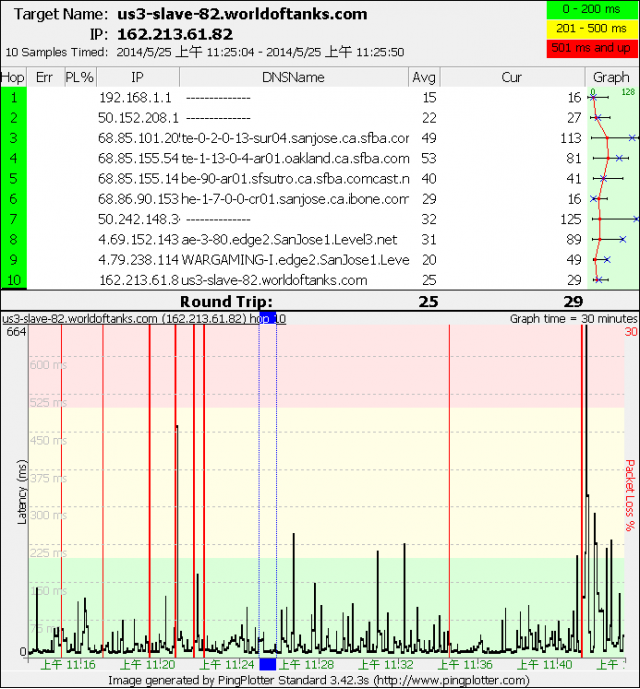Screen dimensions: 640x689
Task: Click the blue focus marker on time axis
Action: (x=268, y=664)
